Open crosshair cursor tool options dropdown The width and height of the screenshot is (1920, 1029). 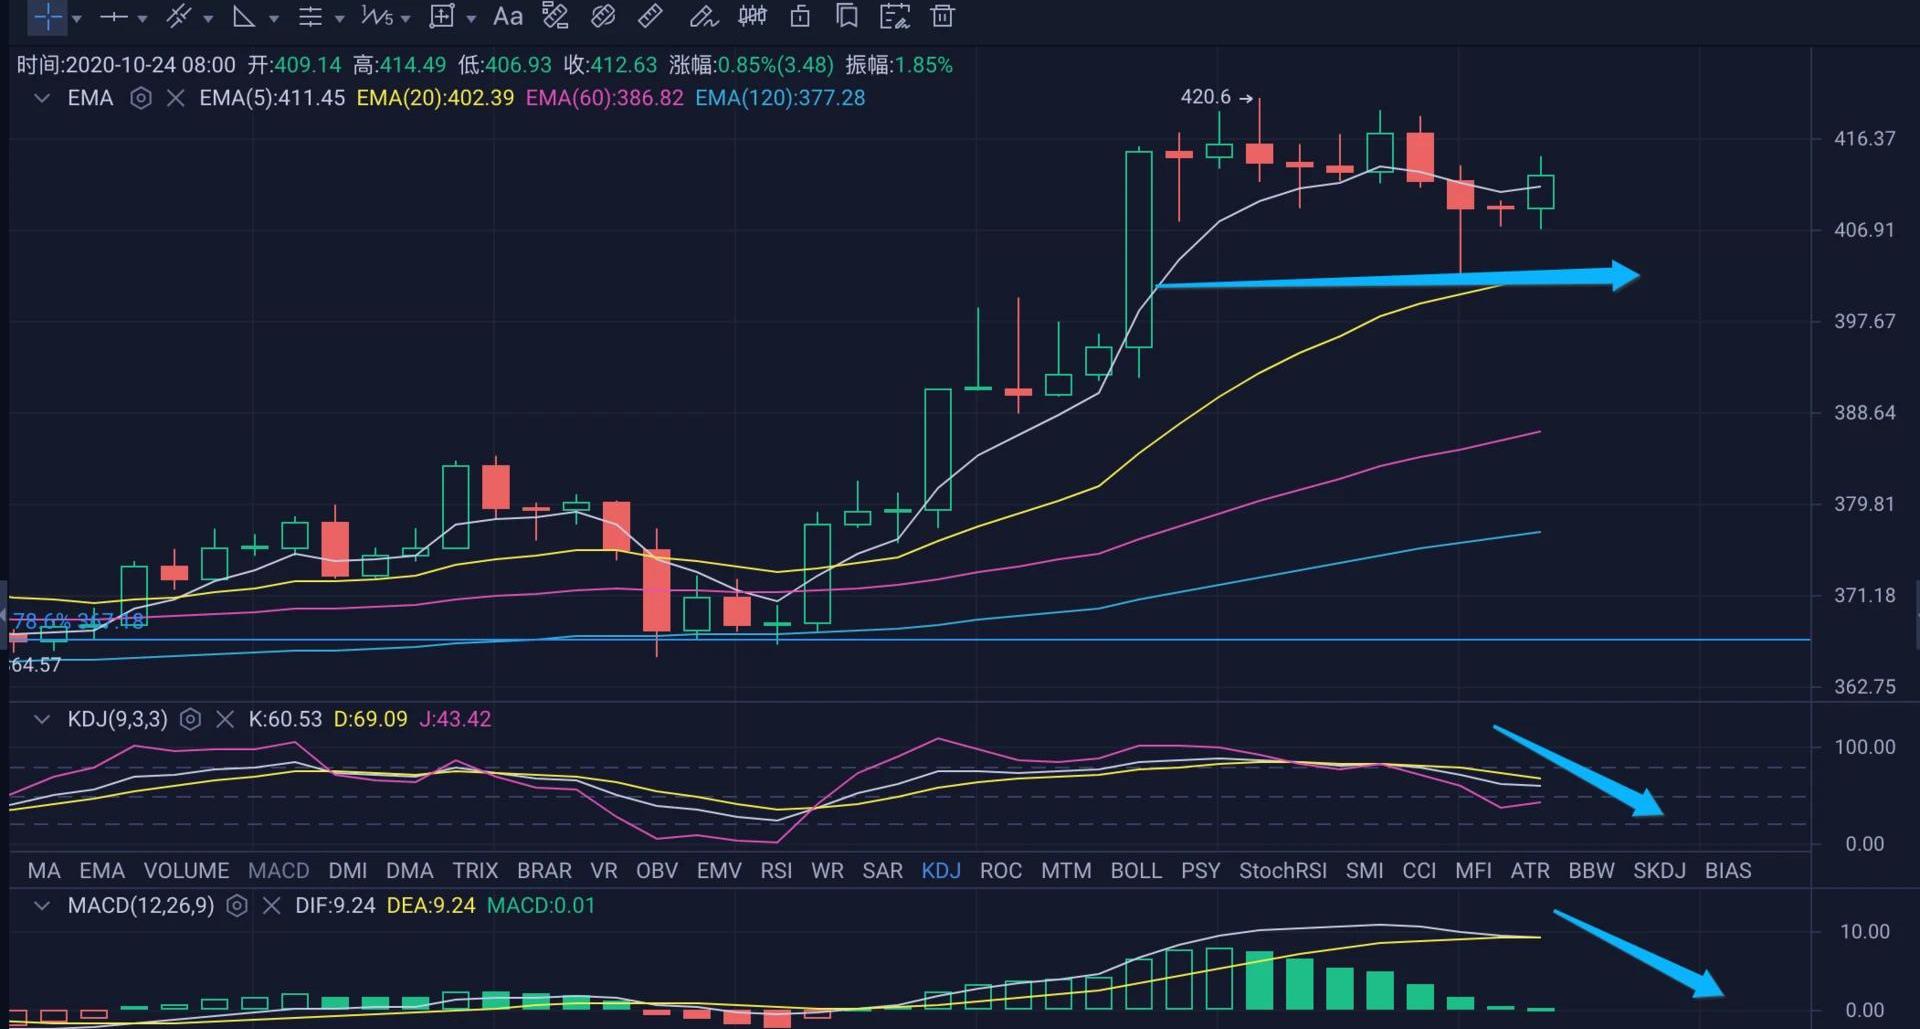click(77, 19)
